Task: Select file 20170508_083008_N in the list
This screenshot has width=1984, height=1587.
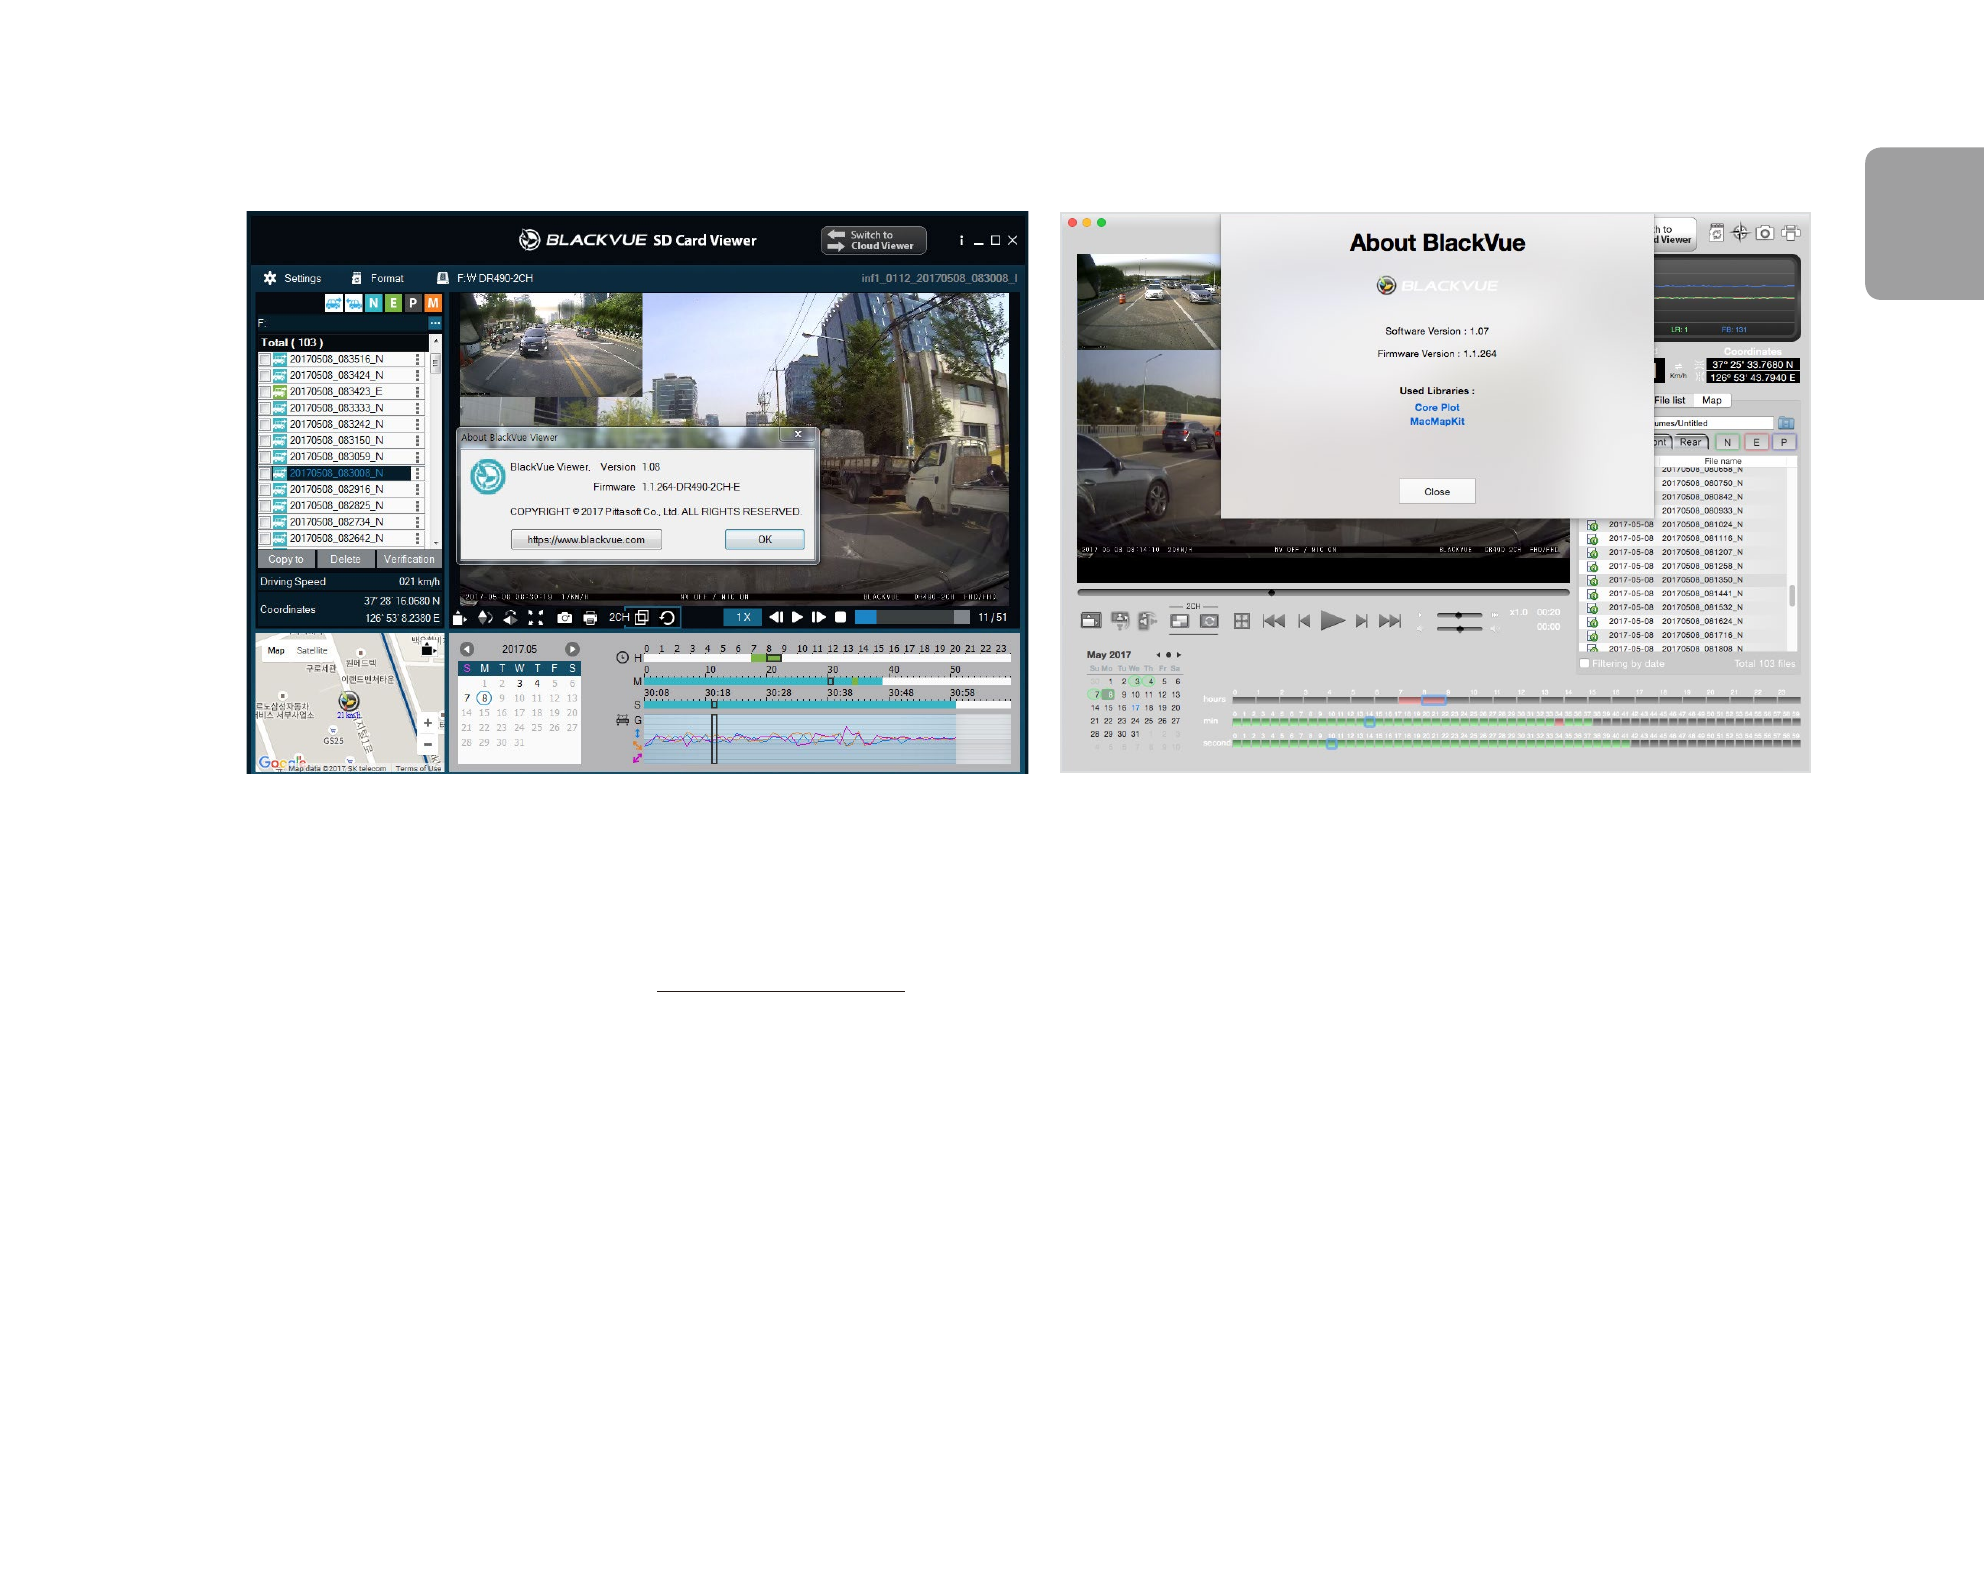Action: pyautogui.click(x=336, y=473)
